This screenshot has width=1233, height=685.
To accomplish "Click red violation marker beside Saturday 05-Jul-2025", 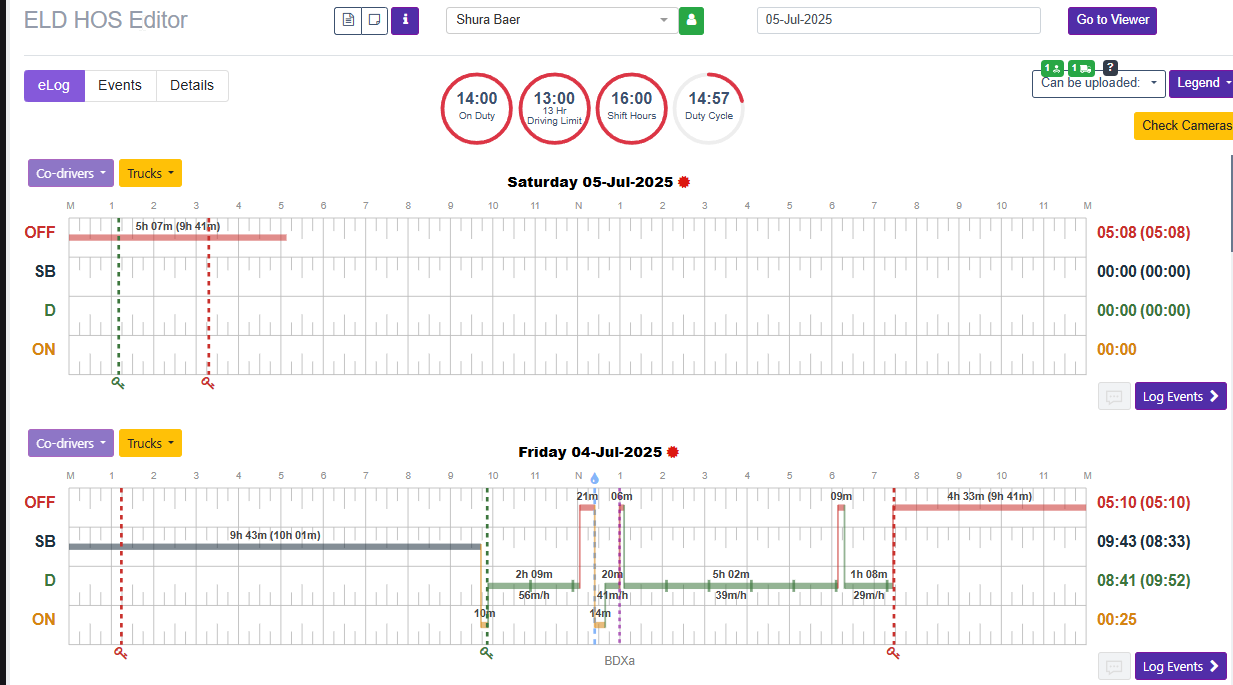I will 684,182.
